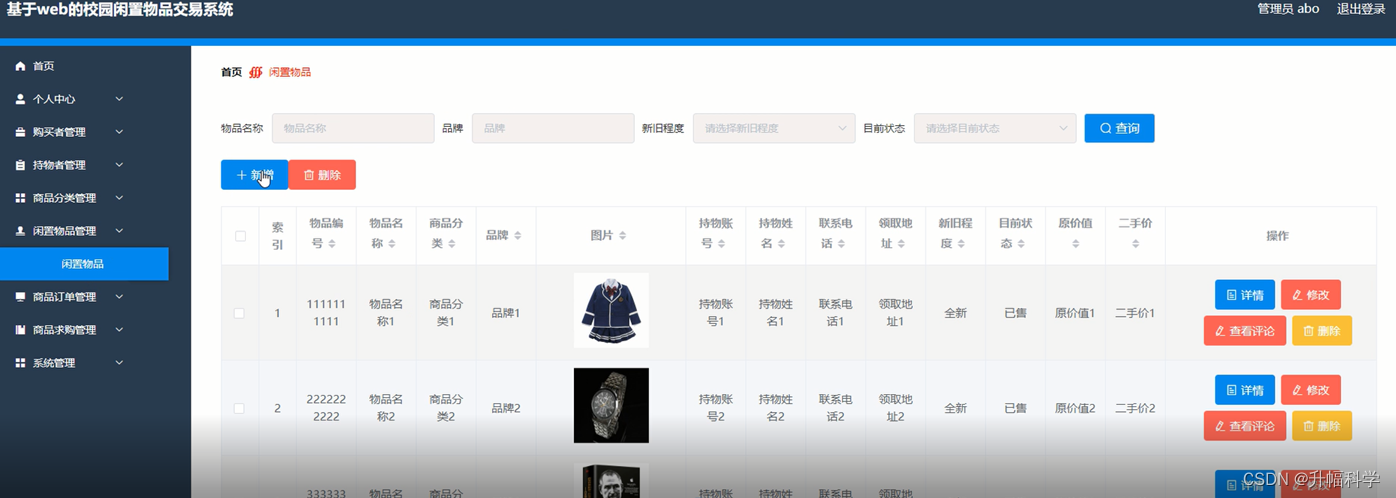Select the 闲置物品 submenu item
This screenshot has width=1396, height=498.
coord(84,264)
